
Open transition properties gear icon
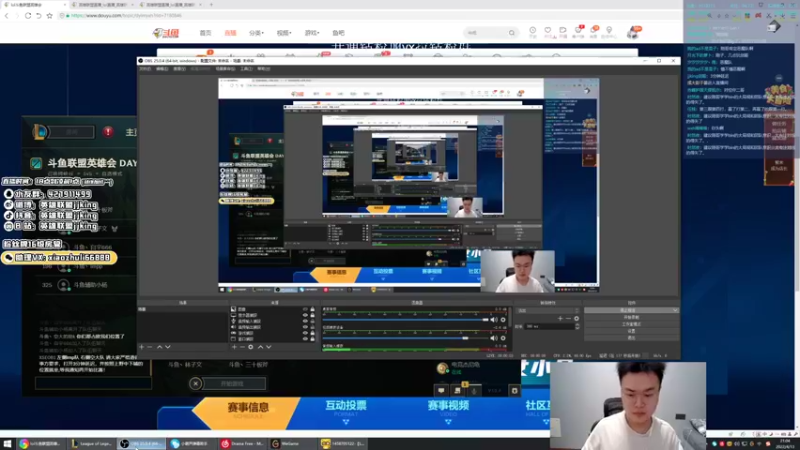coord(577,318)
